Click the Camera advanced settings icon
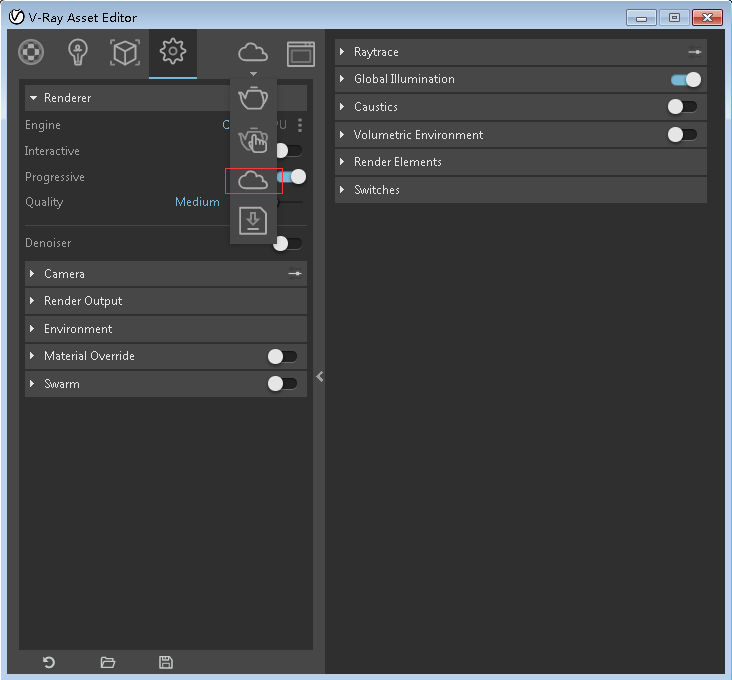Image resolution: width=732 pixels, height=680 pixels. pos(295,273)
